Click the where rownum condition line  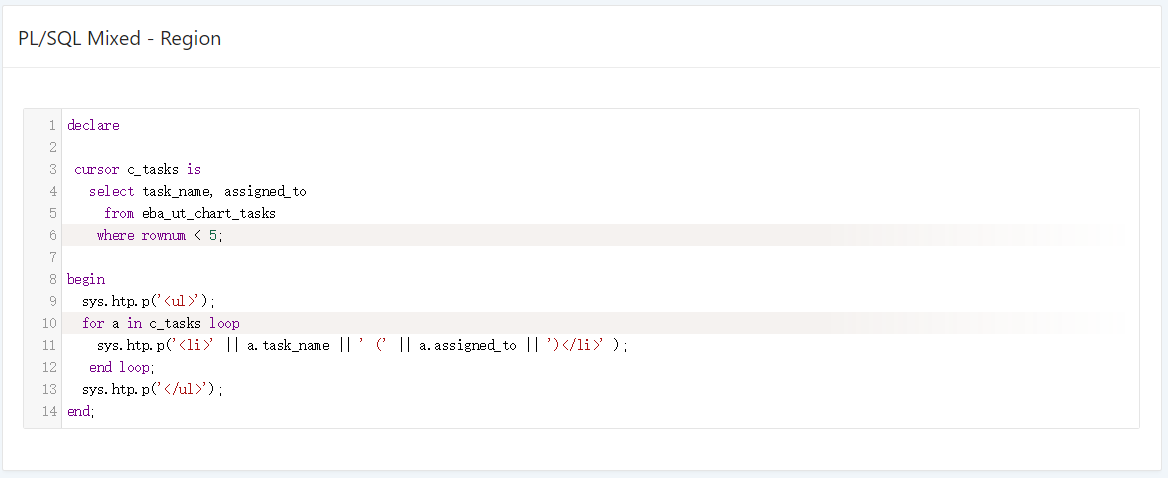click(x=159, y=236)
